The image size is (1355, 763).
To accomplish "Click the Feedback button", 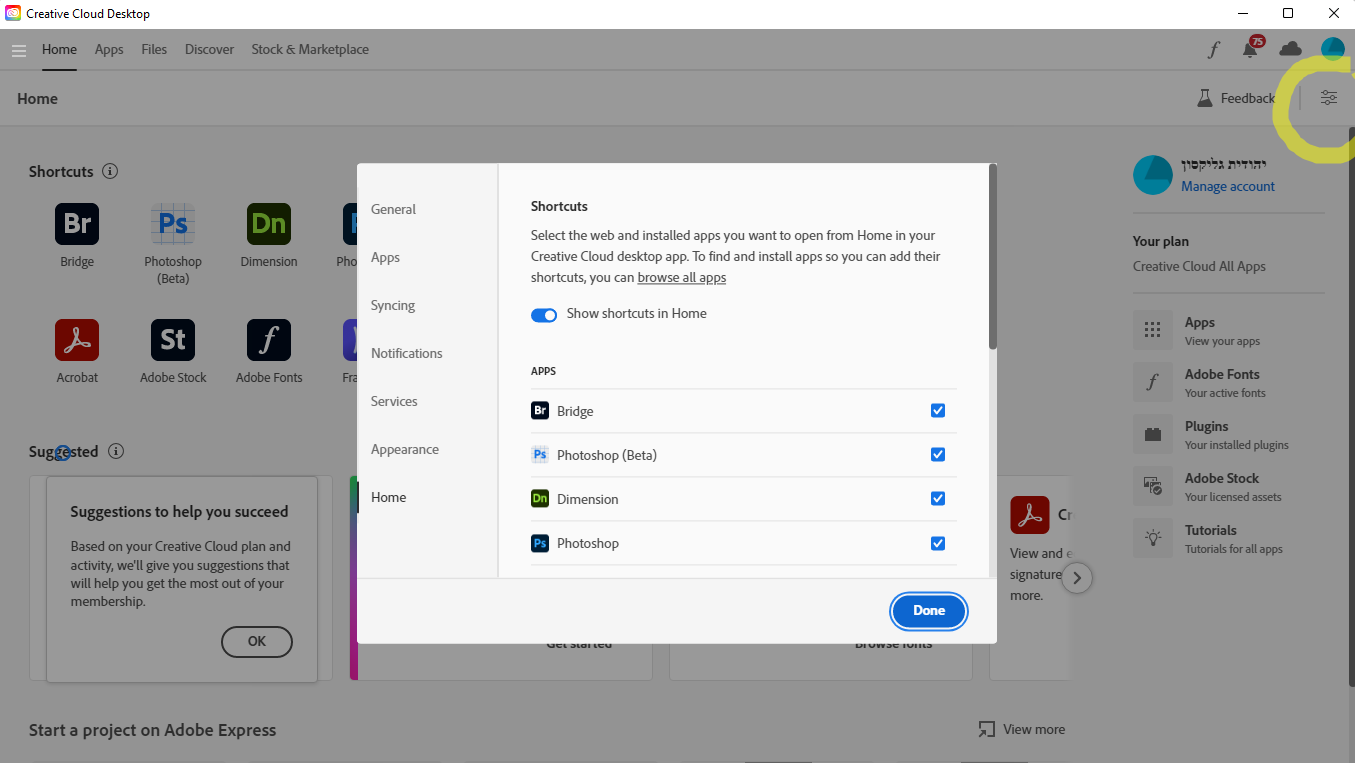I will 1236,98.
